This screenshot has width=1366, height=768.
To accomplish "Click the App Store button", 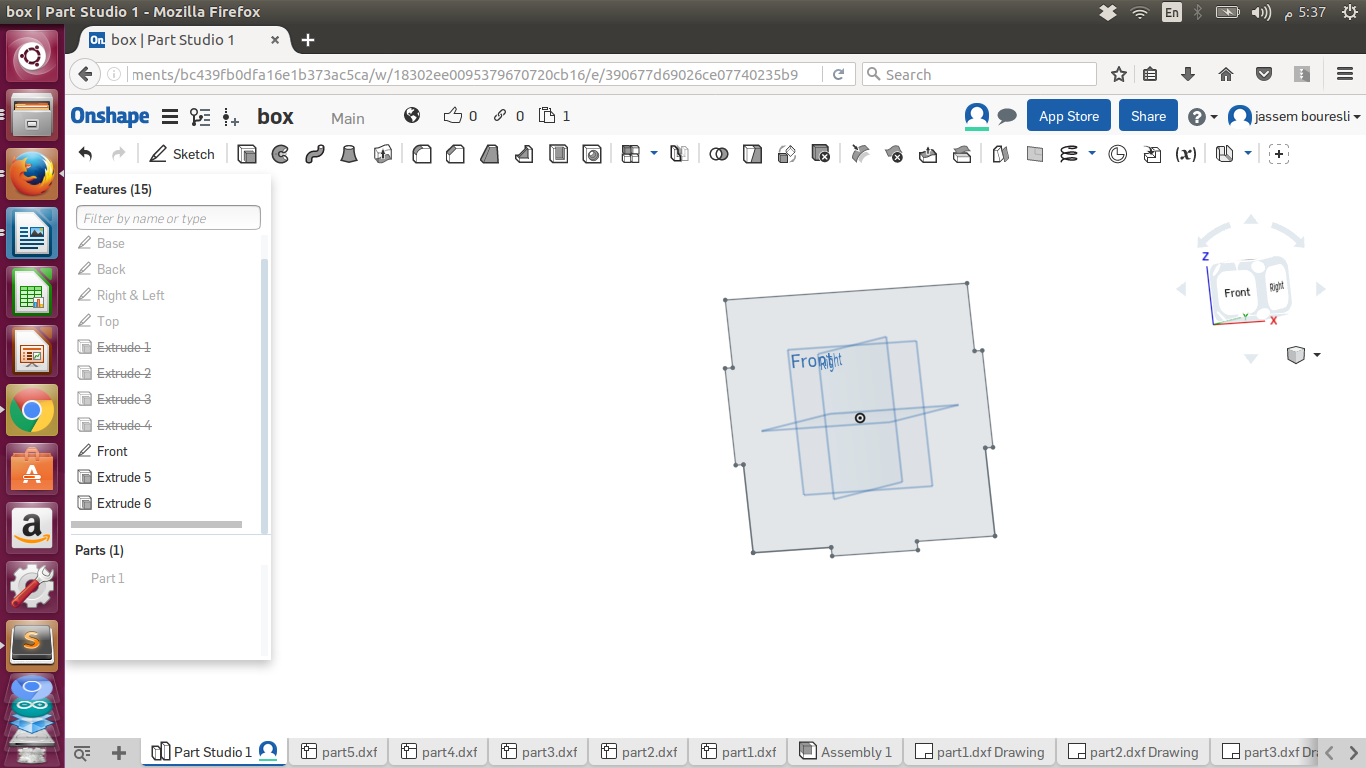I will 1069,116.
